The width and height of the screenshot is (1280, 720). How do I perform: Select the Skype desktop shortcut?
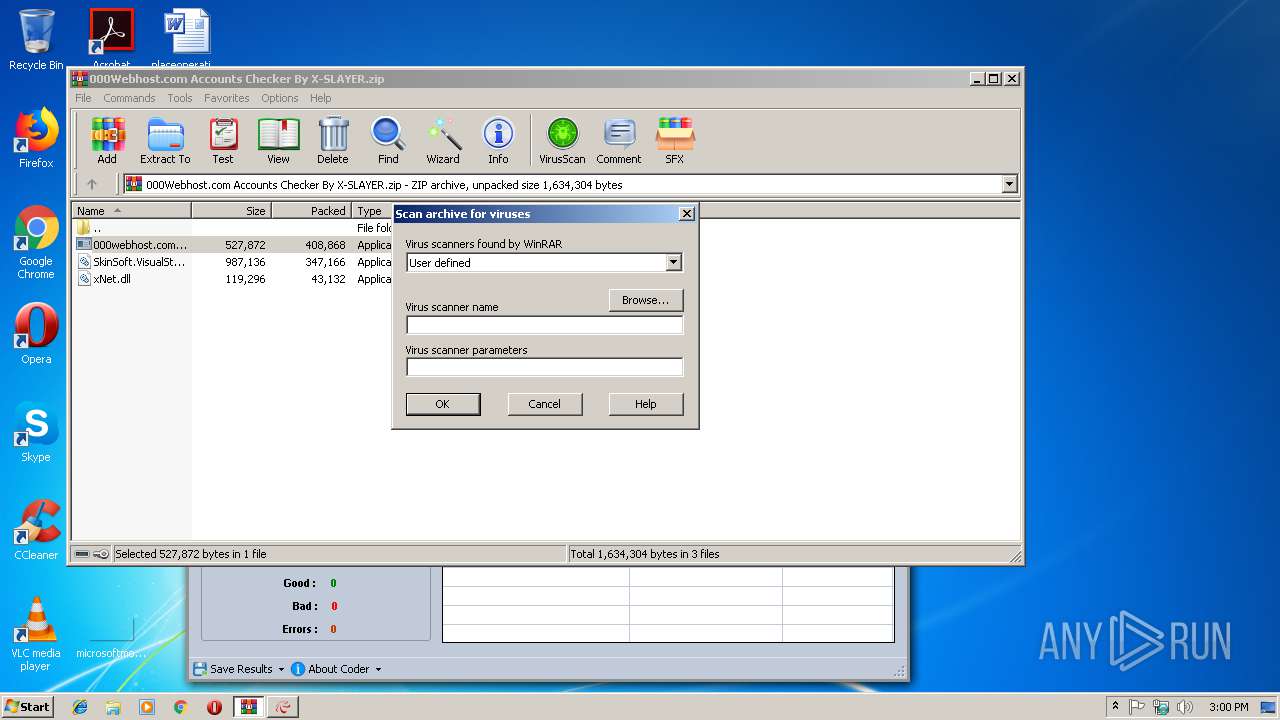click(36, 432)
